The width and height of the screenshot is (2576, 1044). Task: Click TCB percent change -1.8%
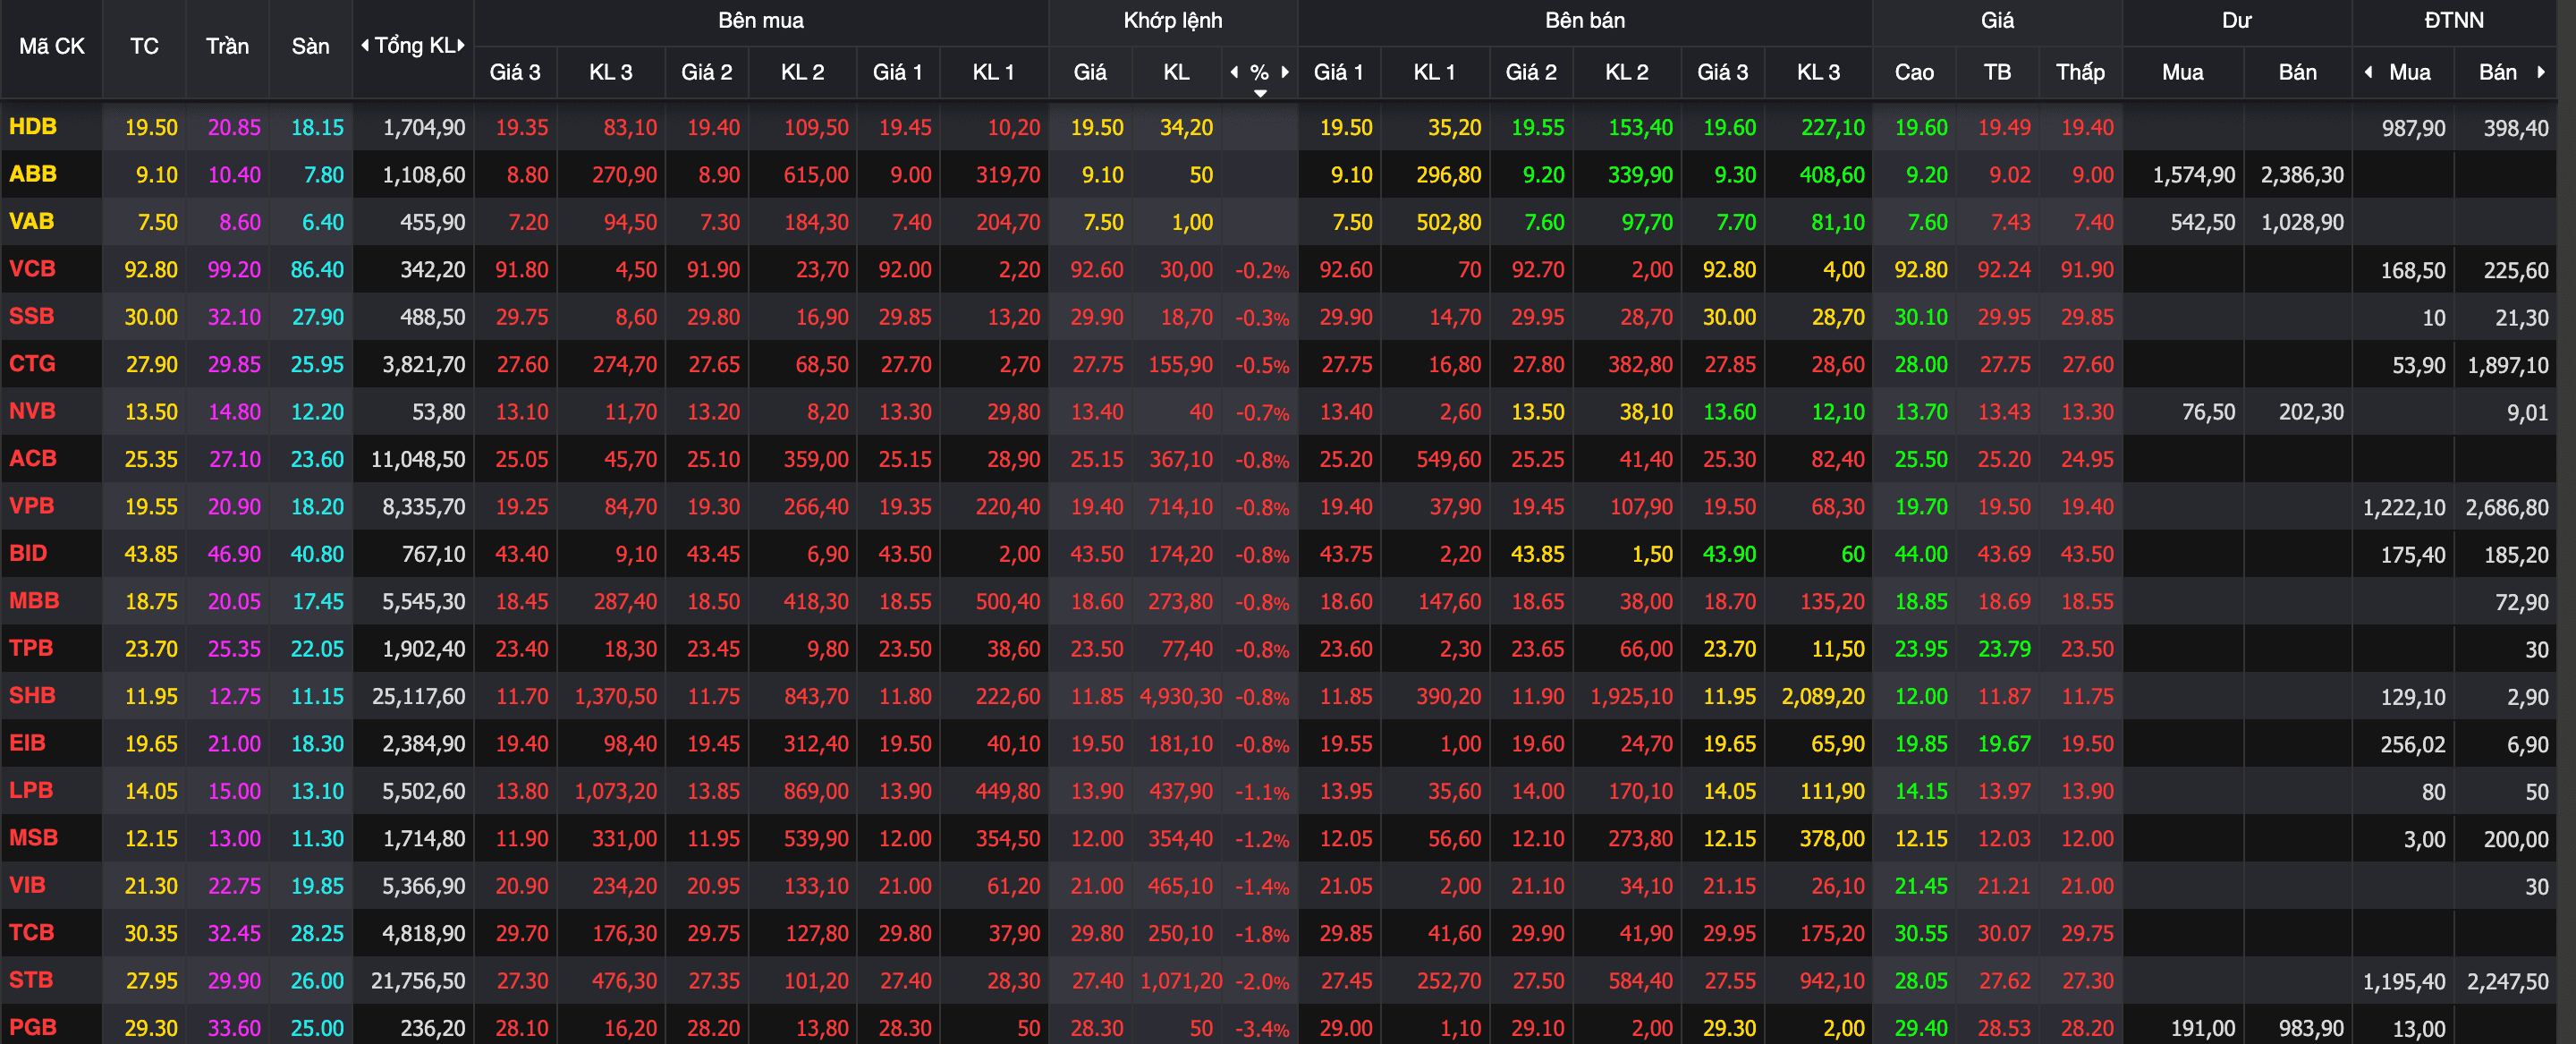tap(1261, 934)
